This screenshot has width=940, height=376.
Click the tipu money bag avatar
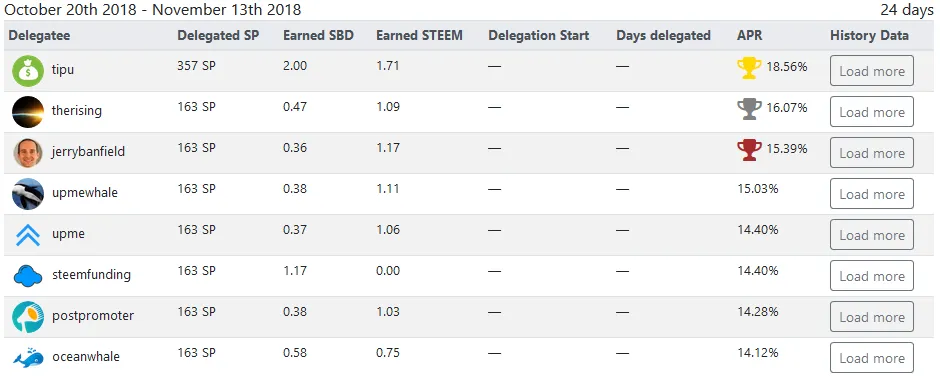[x=28, y=71]
